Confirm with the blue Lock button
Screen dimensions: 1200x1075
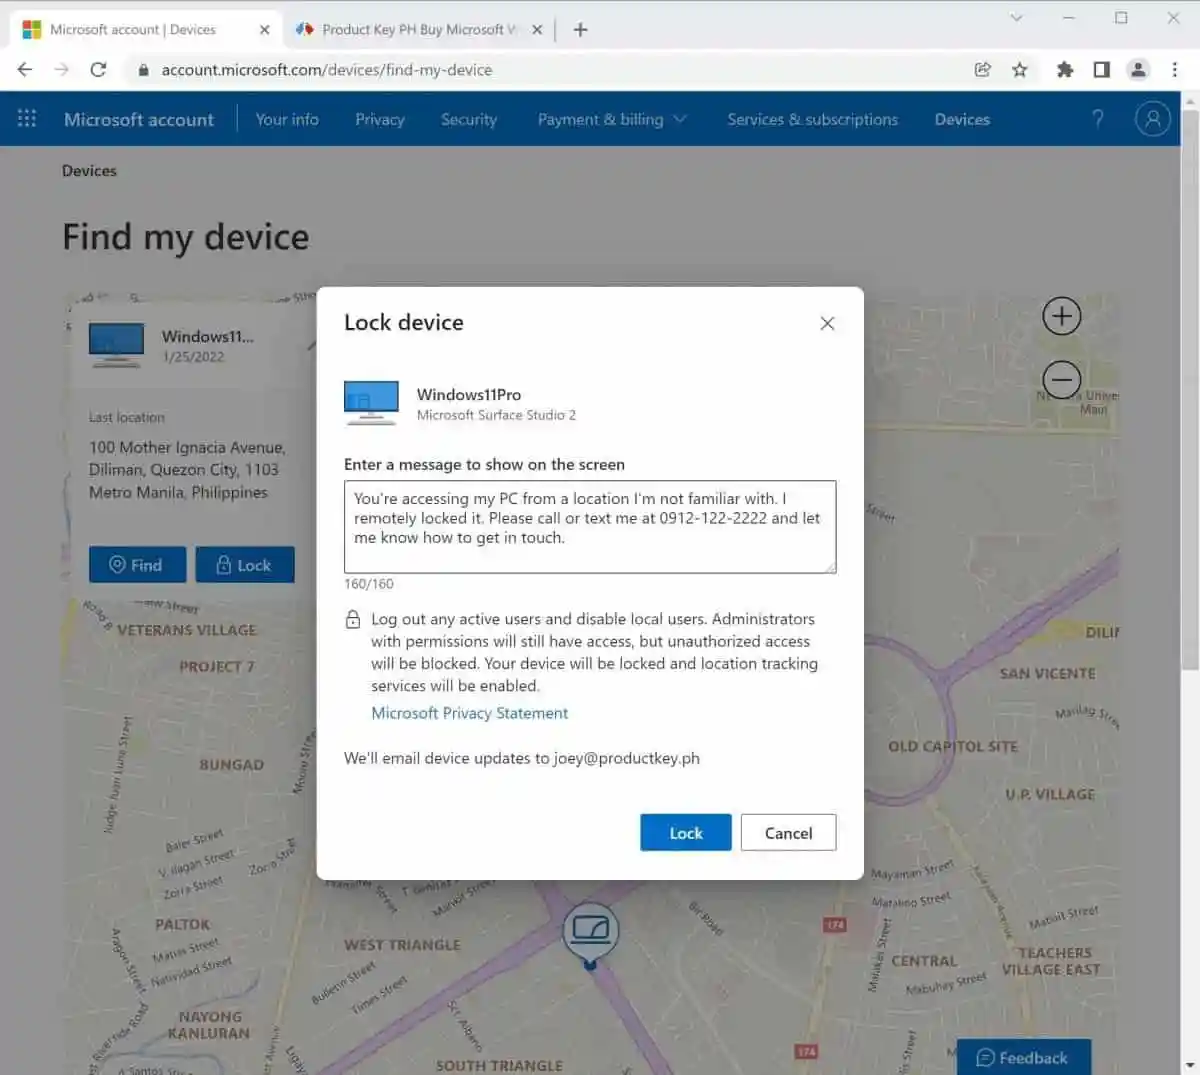coord(685,833)
